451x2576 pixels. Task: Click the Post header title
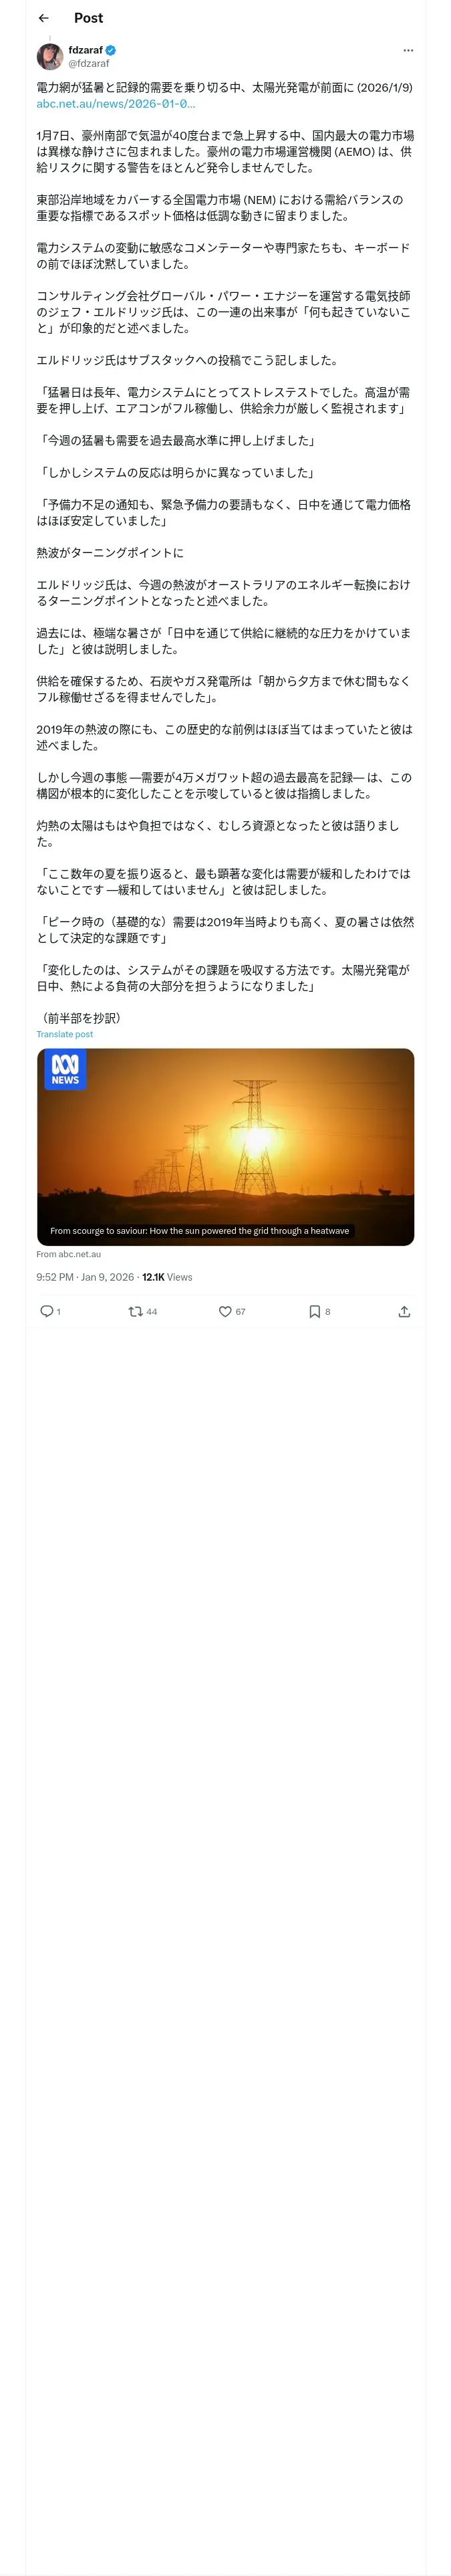coord(88,18)
